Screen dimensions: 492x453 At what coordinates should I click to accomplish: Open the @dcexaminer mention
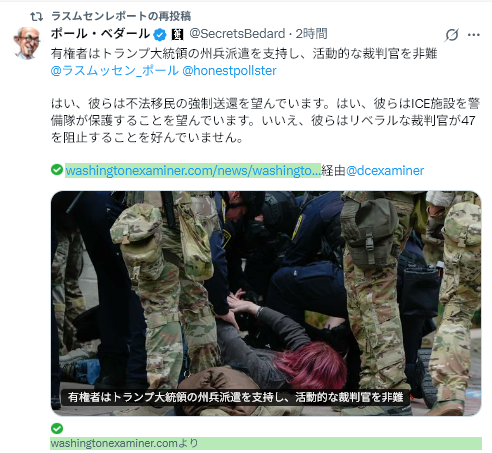pyautogui.click(x=385, y=171)
